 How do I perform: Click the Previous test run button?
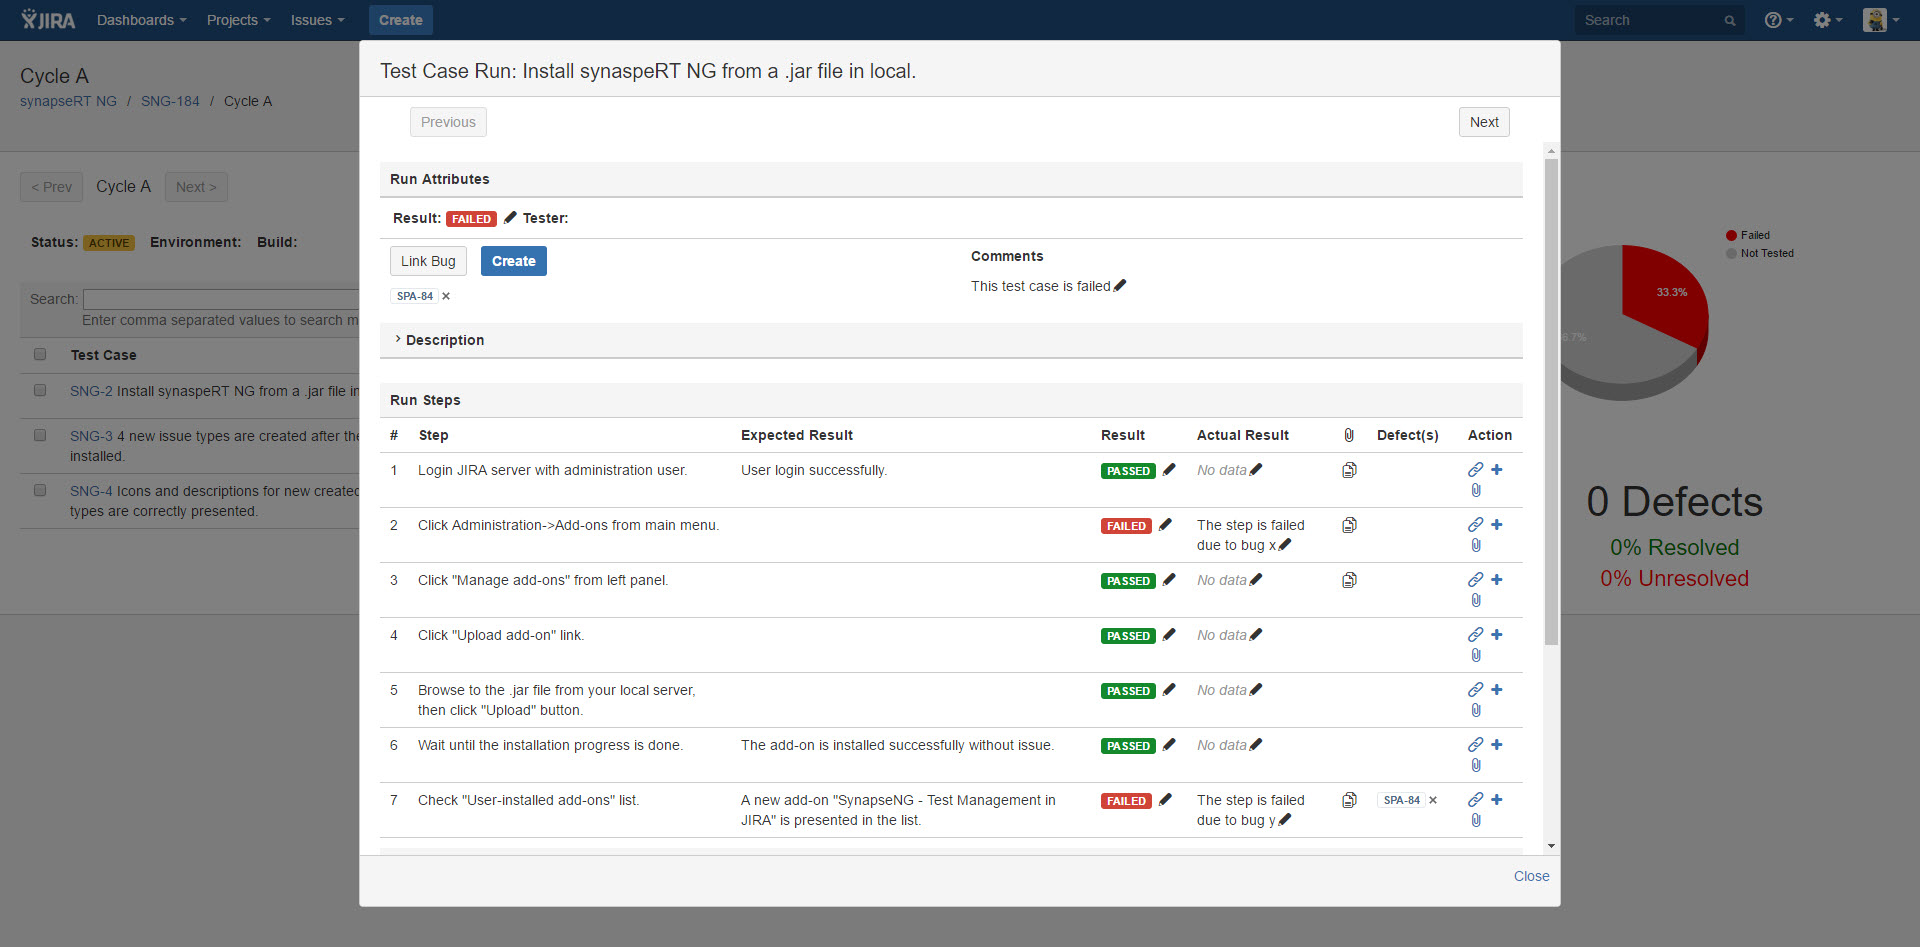pos(448,122)
